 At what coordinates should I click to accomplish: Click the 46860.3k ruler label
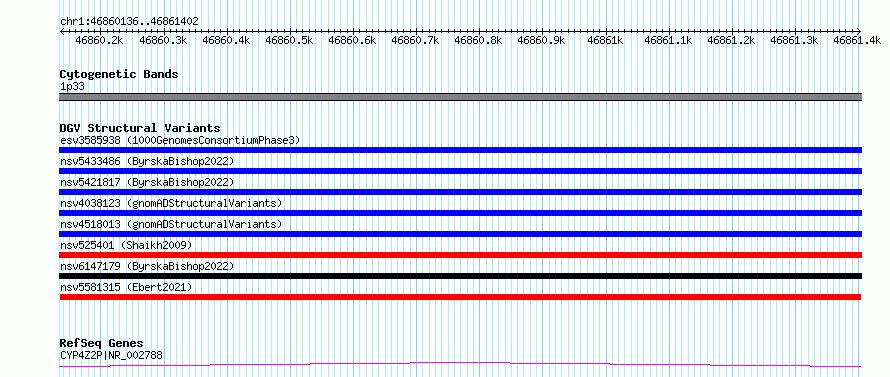pos(163,40)
